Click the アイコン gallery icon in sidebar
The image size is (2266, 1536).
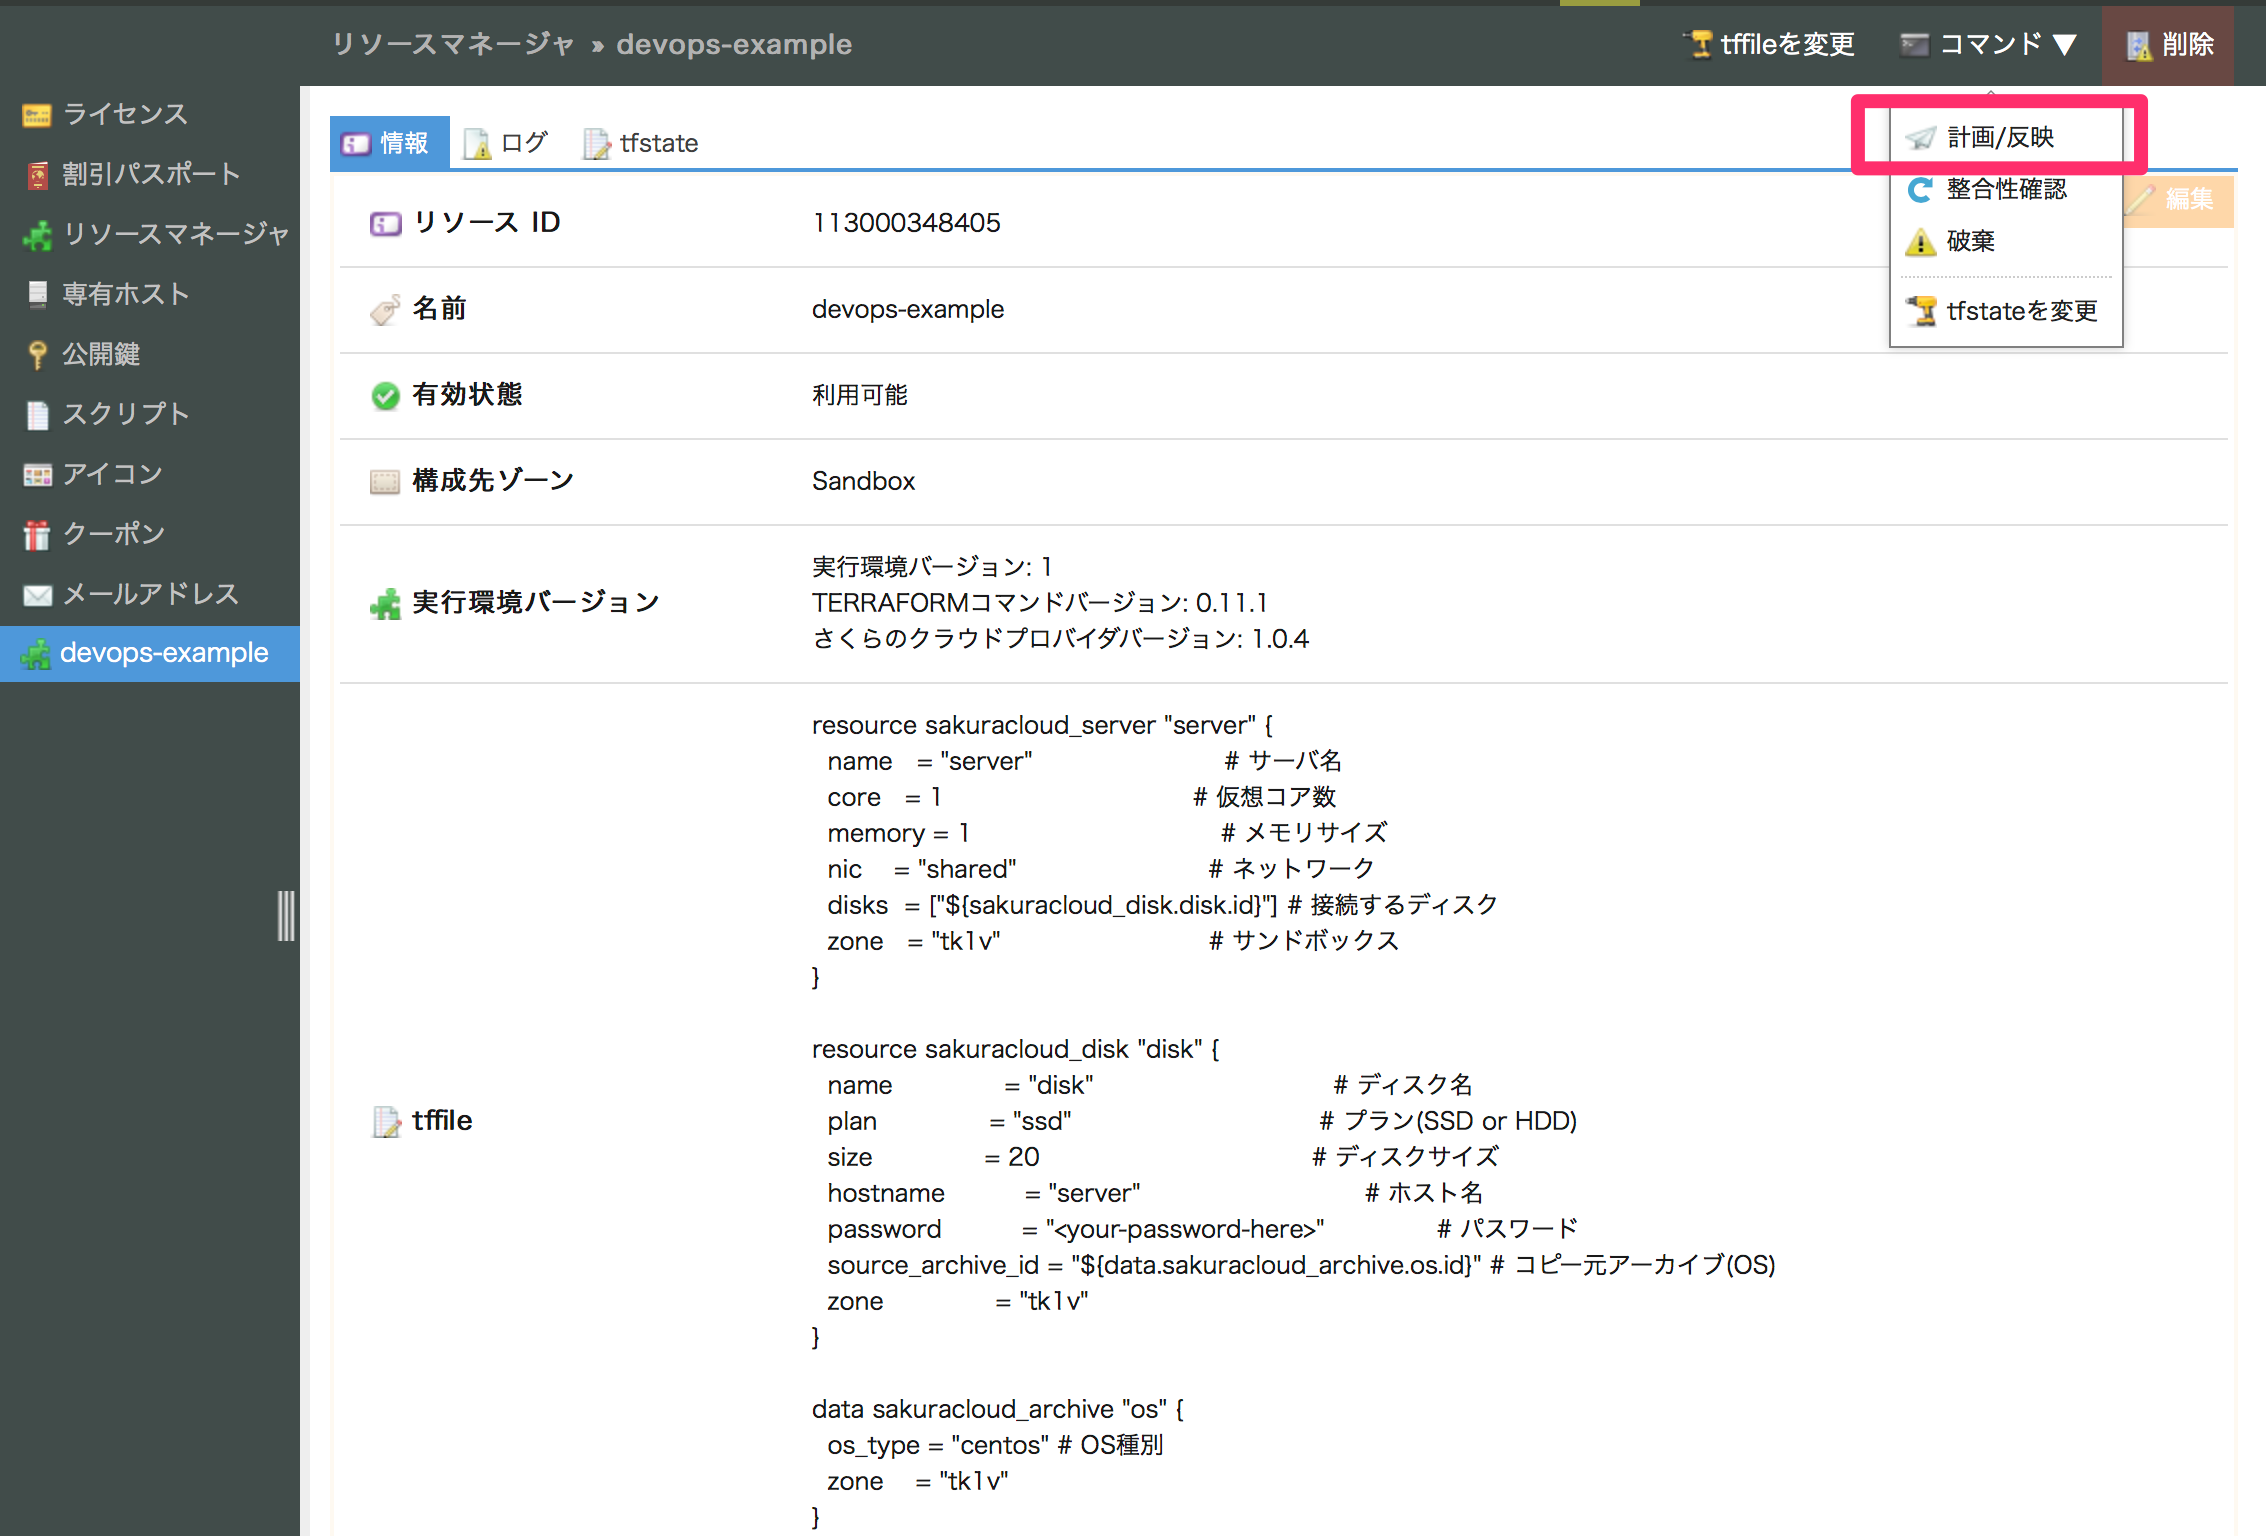[37, 475]
